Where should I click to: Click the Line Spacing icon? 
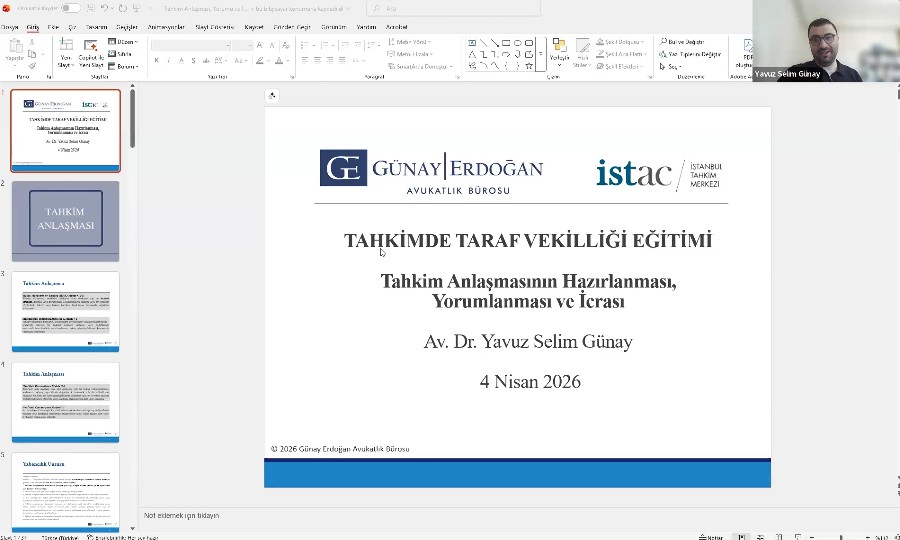click(372, 45)
